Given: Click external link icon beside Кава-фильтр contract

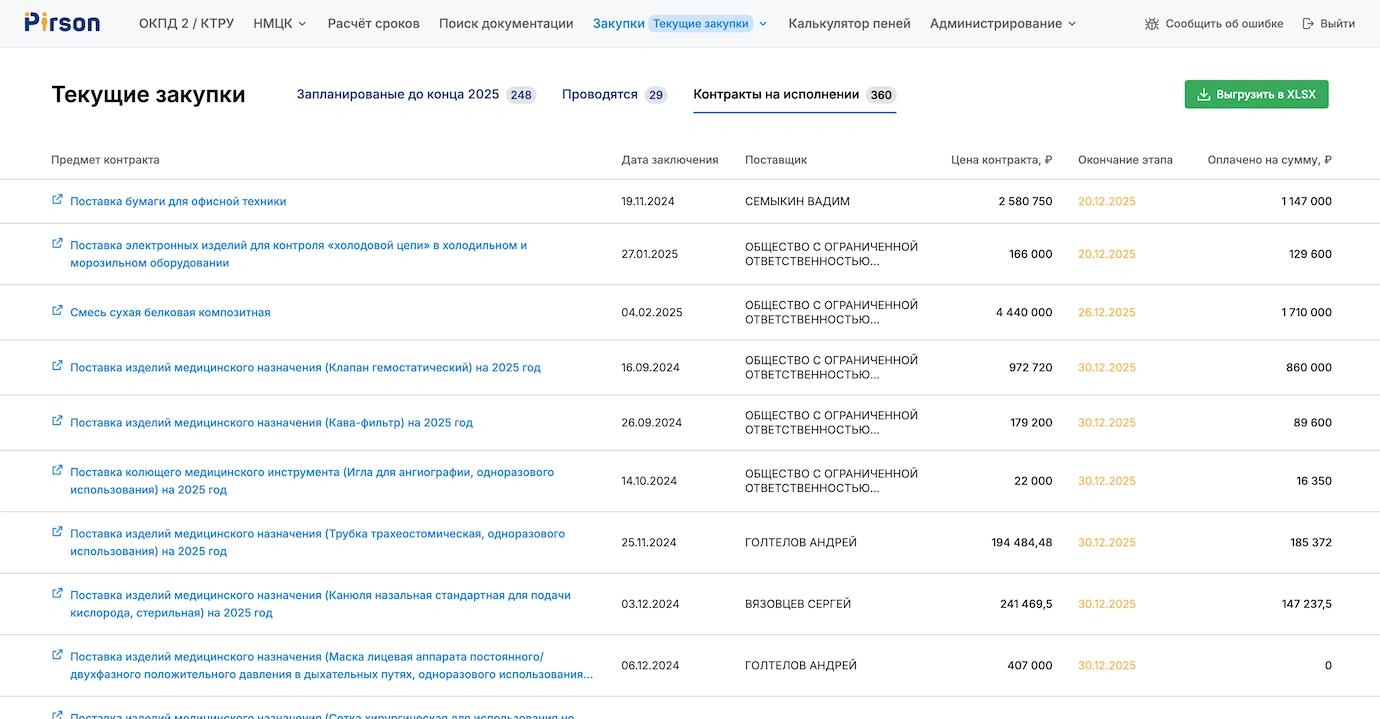Looking at the screenshot, I should (x=57, y=421).
